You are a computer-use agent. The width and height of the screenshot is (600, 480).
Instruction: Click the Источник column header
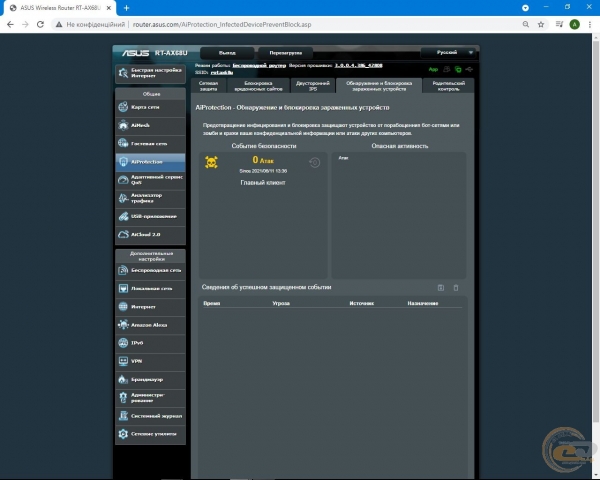click(x=362, y=303)
